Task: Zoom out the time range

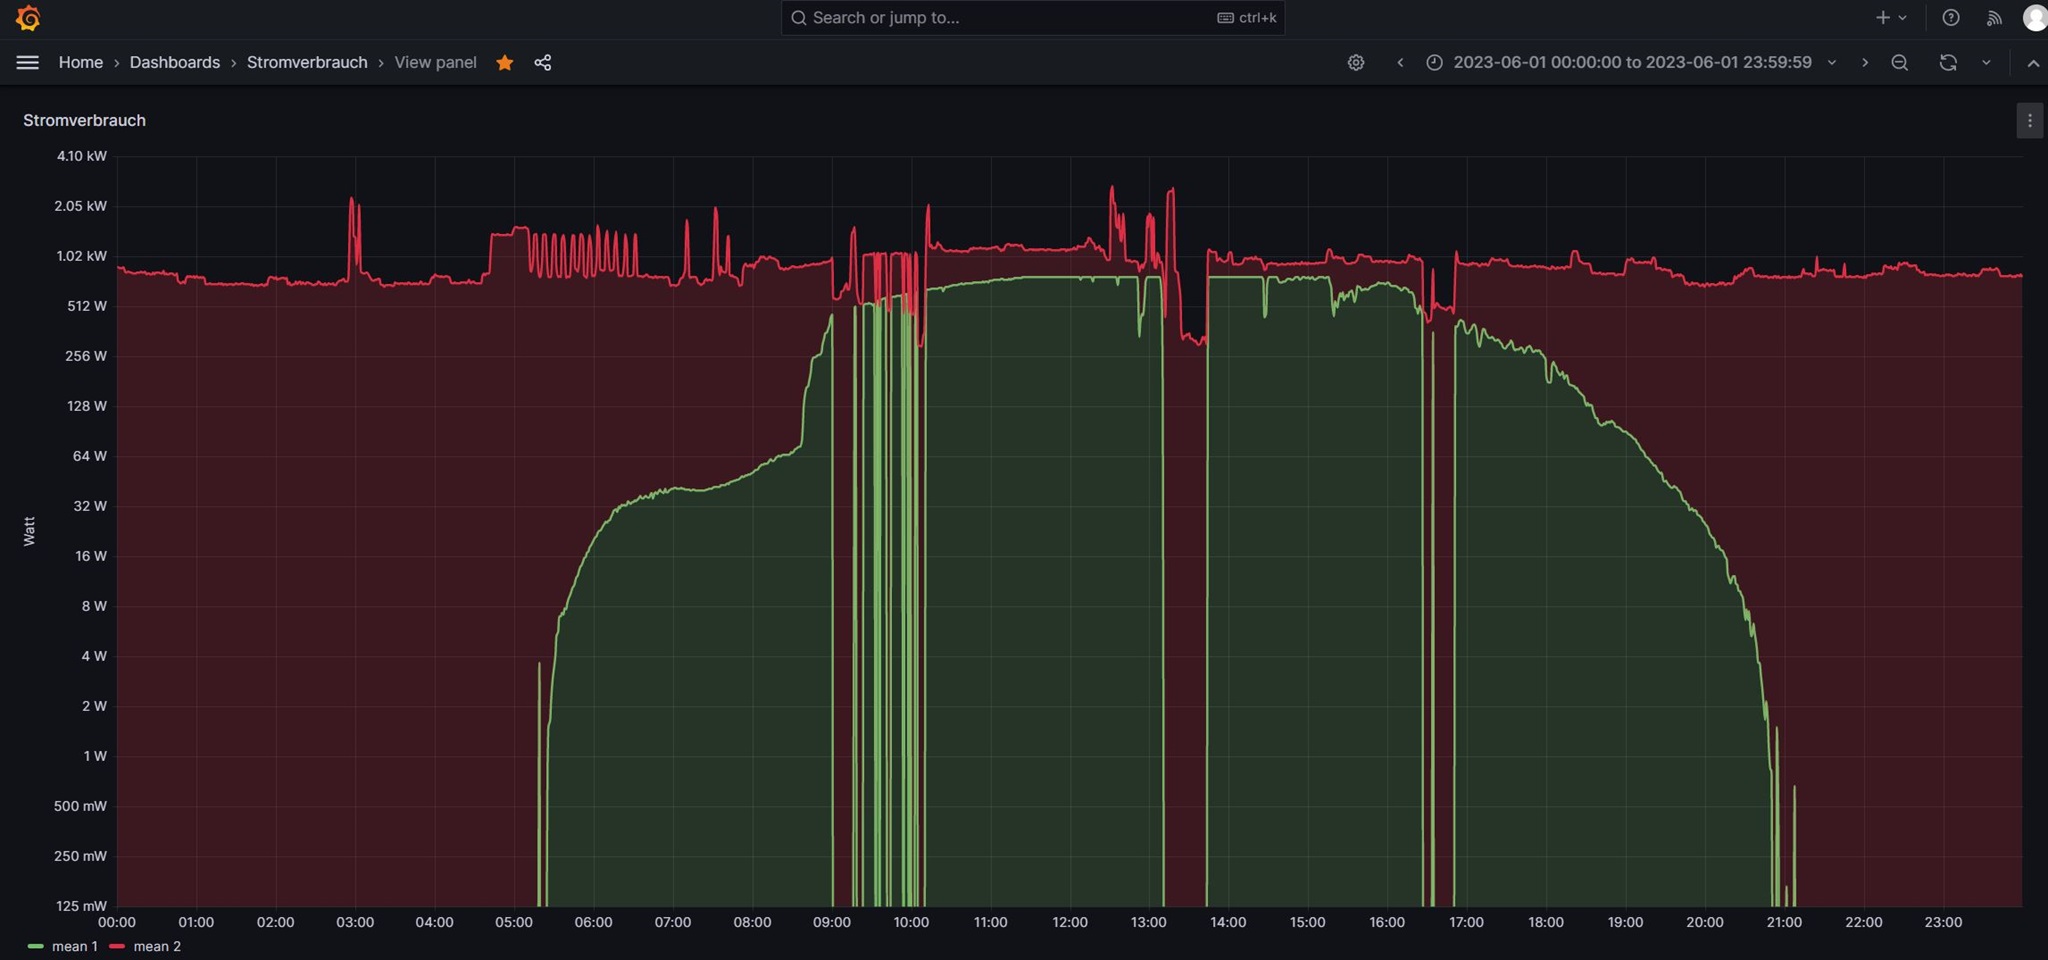Action: (1900, 62)
